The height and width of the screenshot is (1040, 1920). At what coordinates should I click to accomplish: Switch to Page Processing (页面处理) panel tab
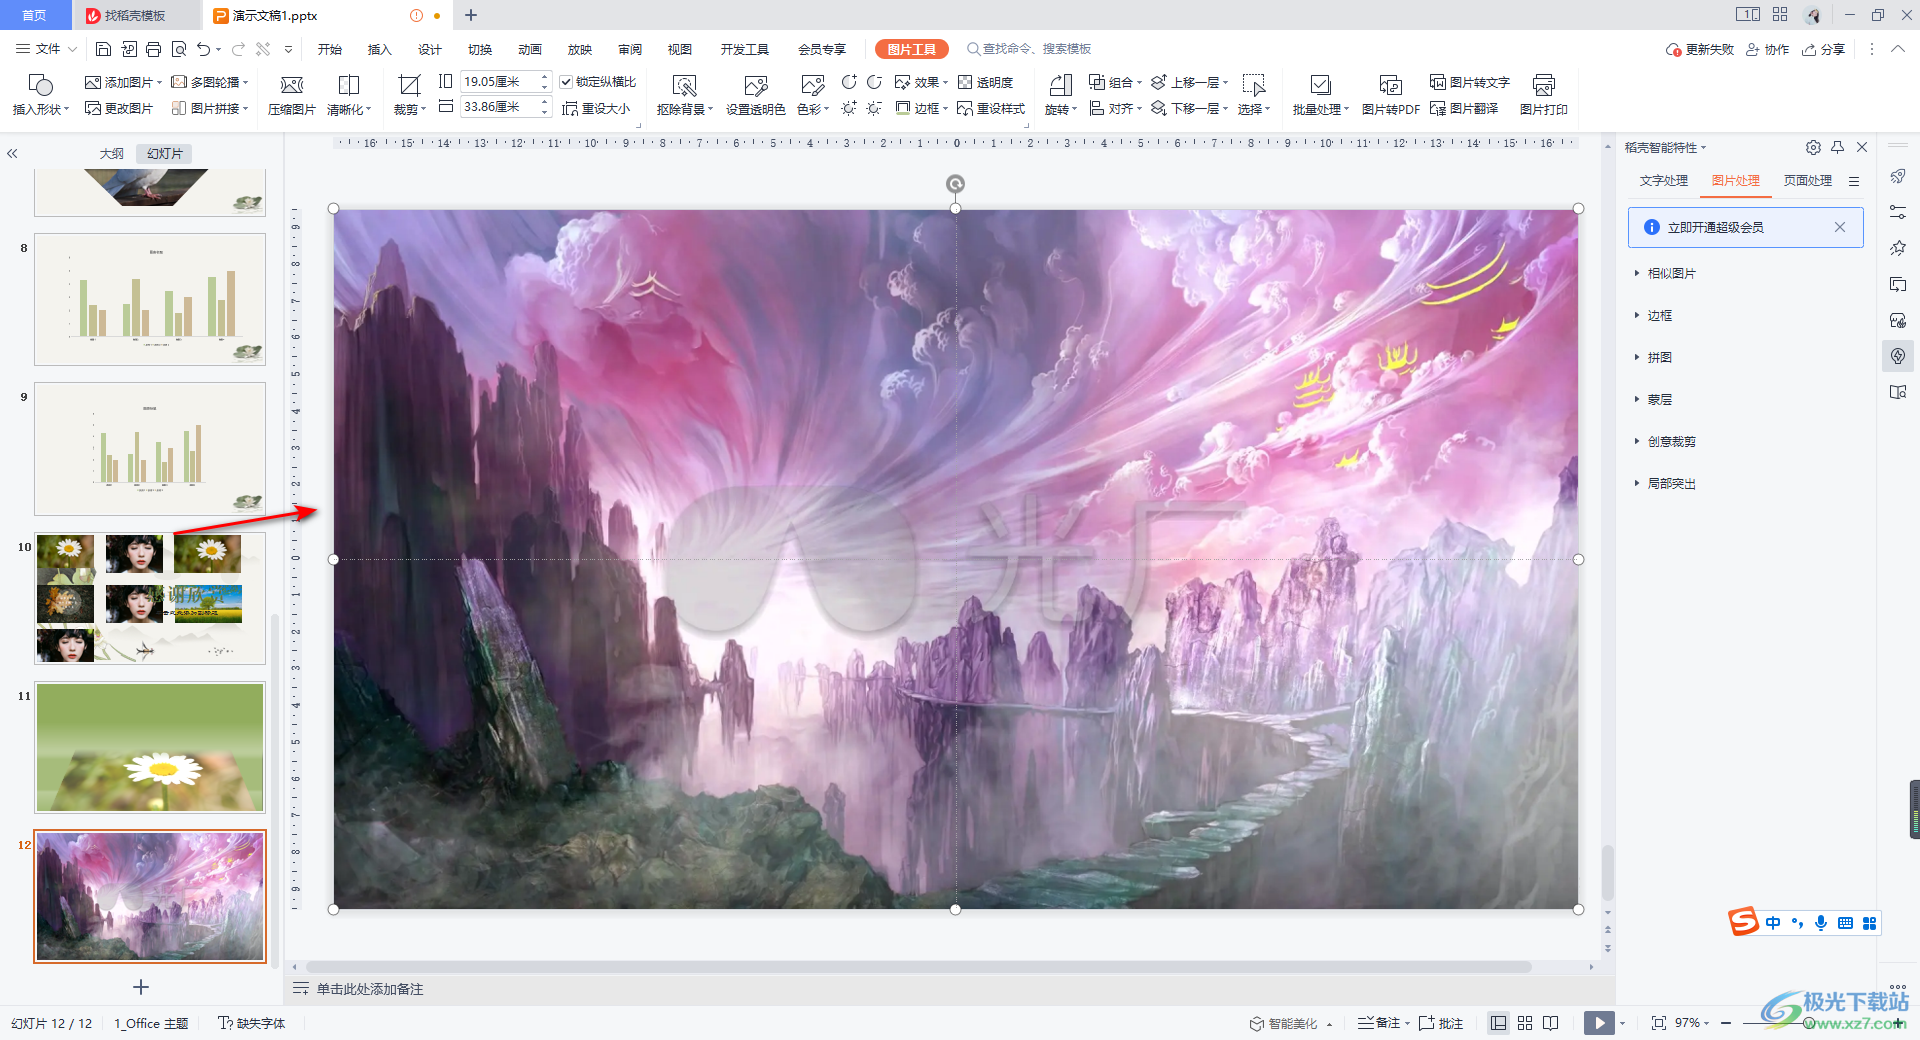pos(1808,181)
